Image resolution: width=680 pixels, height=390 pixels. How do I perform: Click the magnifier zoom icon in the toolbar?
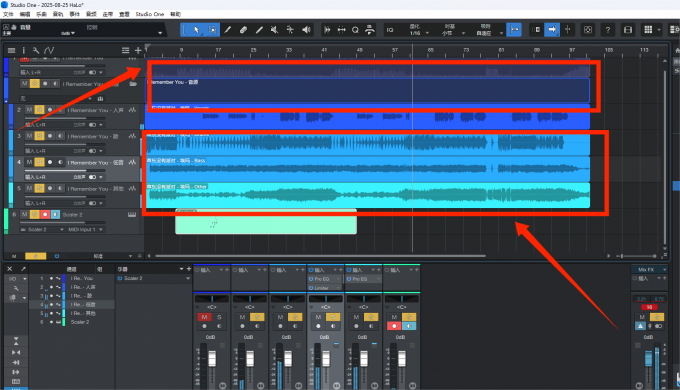pyautogui.click(x=355, y=29)
